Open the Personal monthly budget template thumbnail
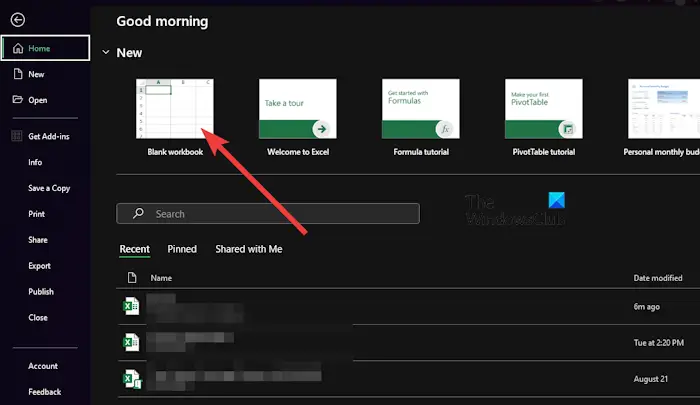 [x=664, y=109]
